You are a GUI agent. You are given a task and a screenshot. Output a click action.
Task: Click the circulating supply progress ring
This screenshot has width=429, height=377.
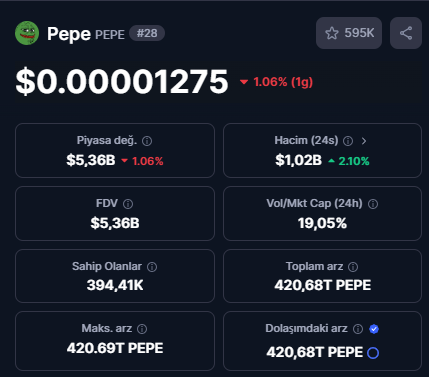pos(373,353)
